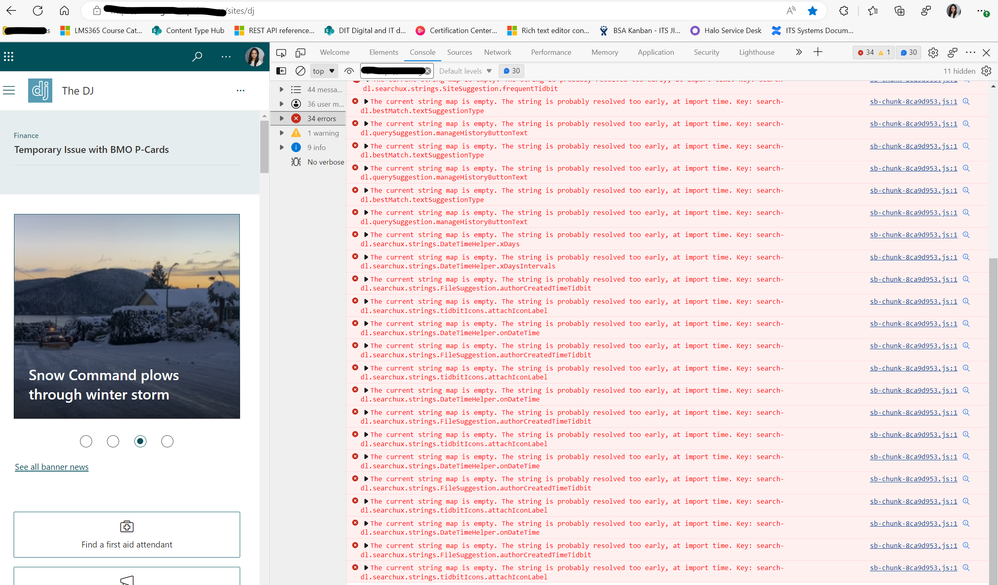Create a live expression using the eye icon

[x=349, y=71]
